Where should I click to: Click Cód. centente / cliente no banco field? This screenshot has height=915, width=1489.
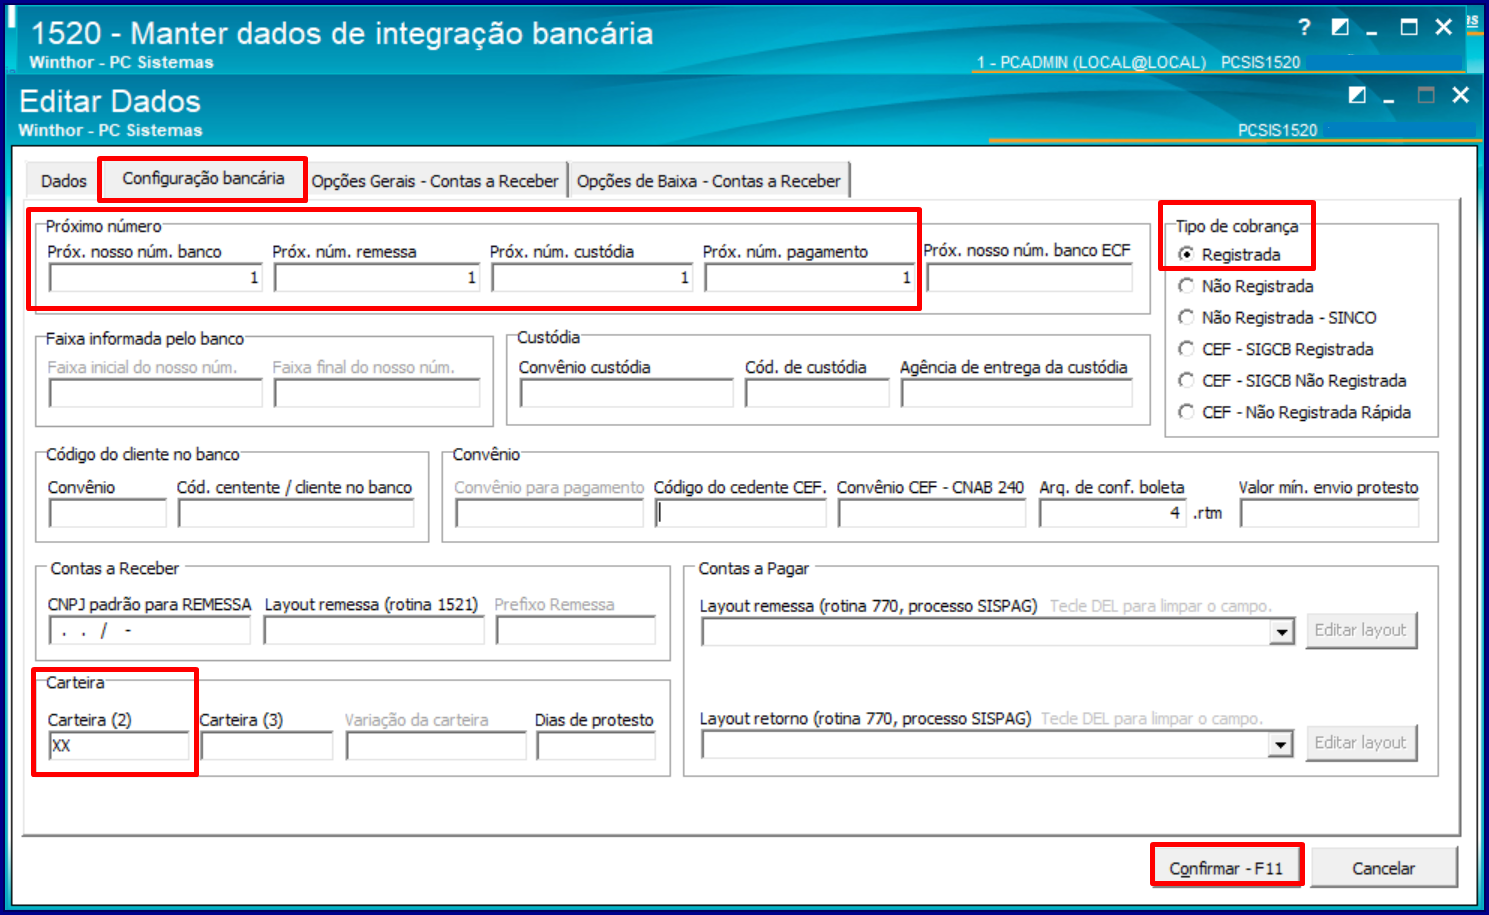[296, 513]
